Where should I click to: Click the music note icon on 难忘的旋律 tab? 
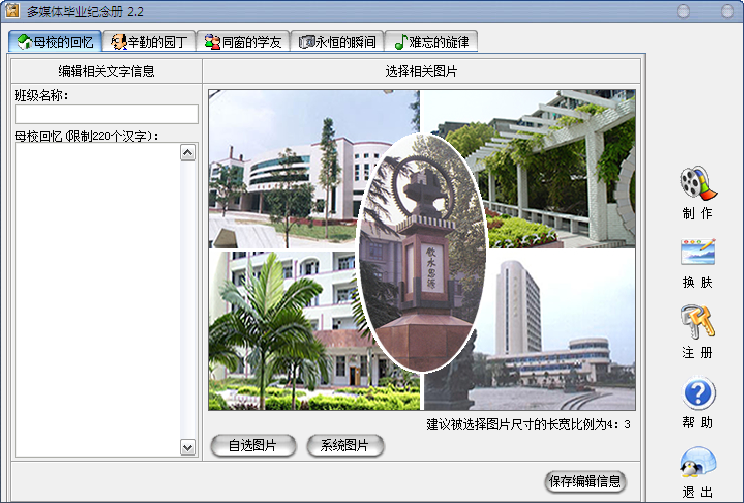click(x=401, y=42)
